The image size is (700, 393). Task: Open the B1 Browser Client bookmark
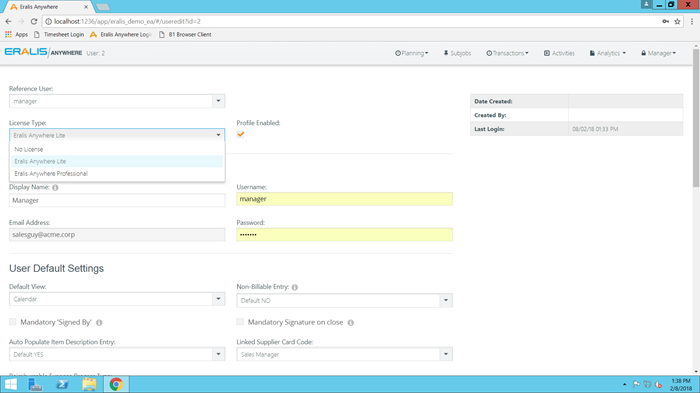[185, 34]
